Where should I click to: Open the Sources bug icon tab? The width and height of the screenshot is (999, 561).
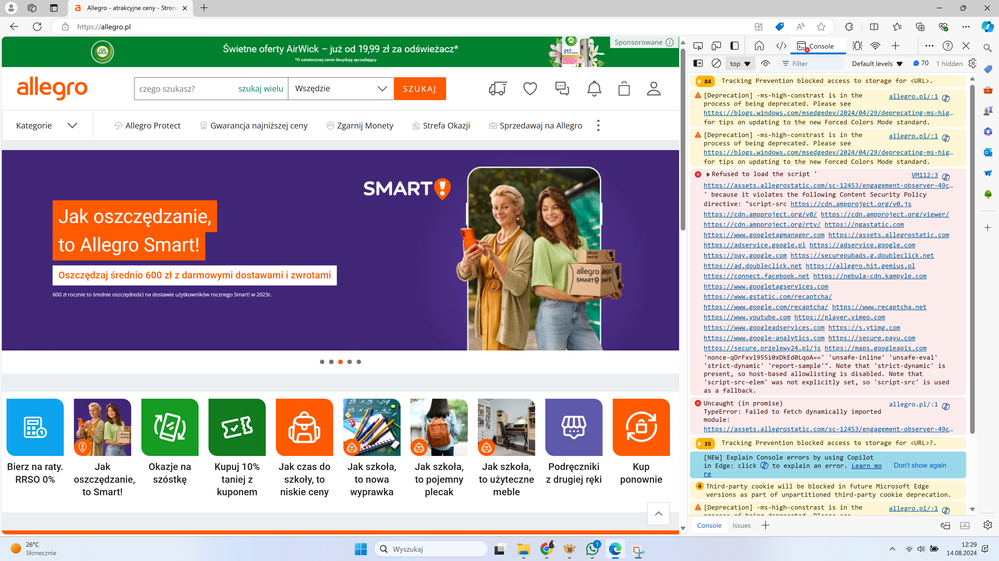click(x=857, y=46)
